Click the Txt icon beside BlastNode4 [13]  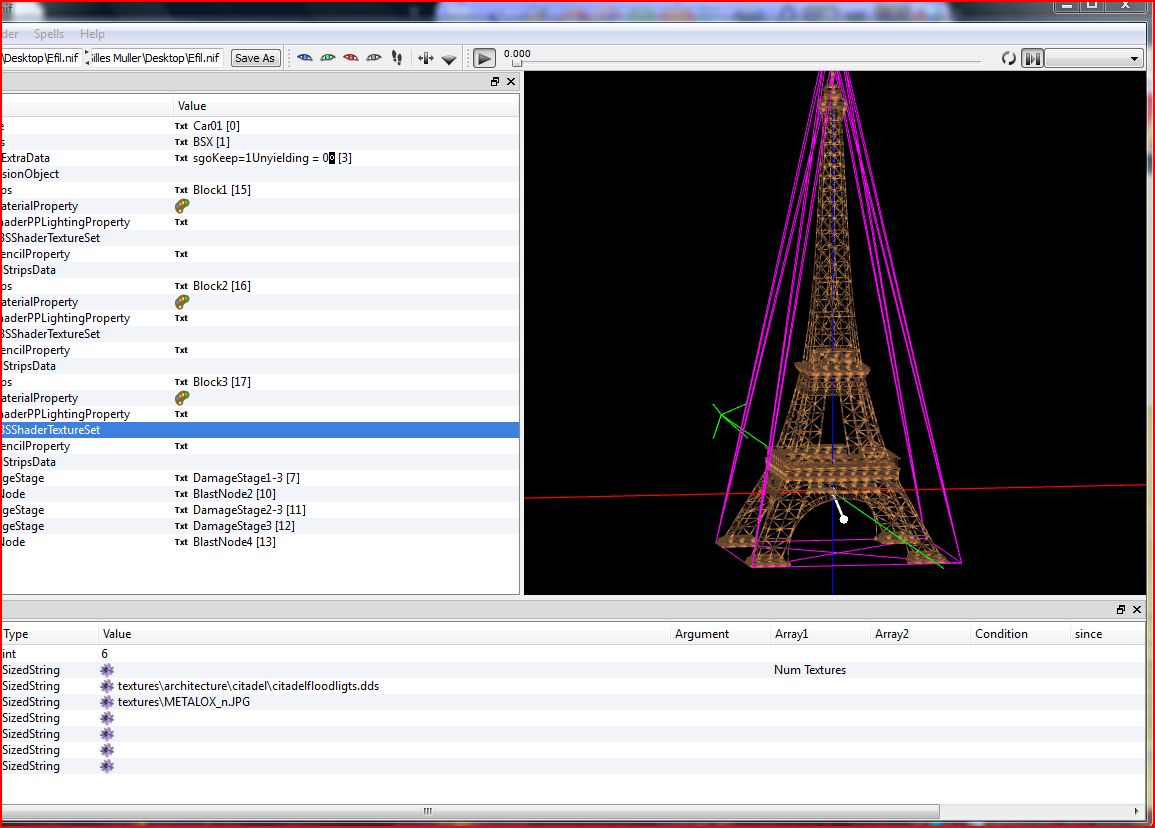click(x=181, y=542)
